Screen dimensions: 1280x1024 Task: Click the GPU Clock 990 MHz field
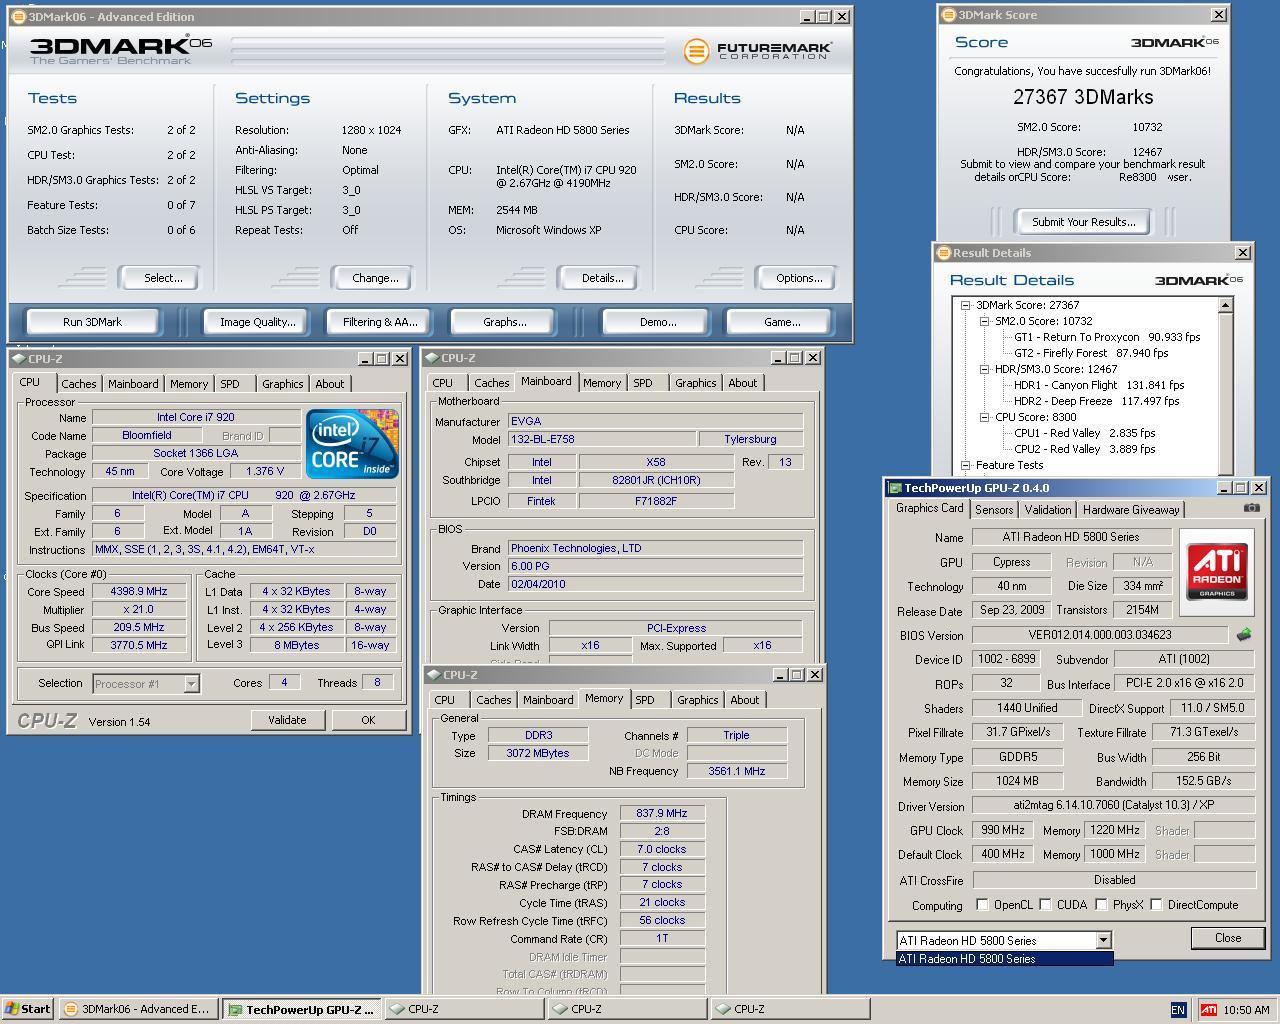[x=1001, y=830]
